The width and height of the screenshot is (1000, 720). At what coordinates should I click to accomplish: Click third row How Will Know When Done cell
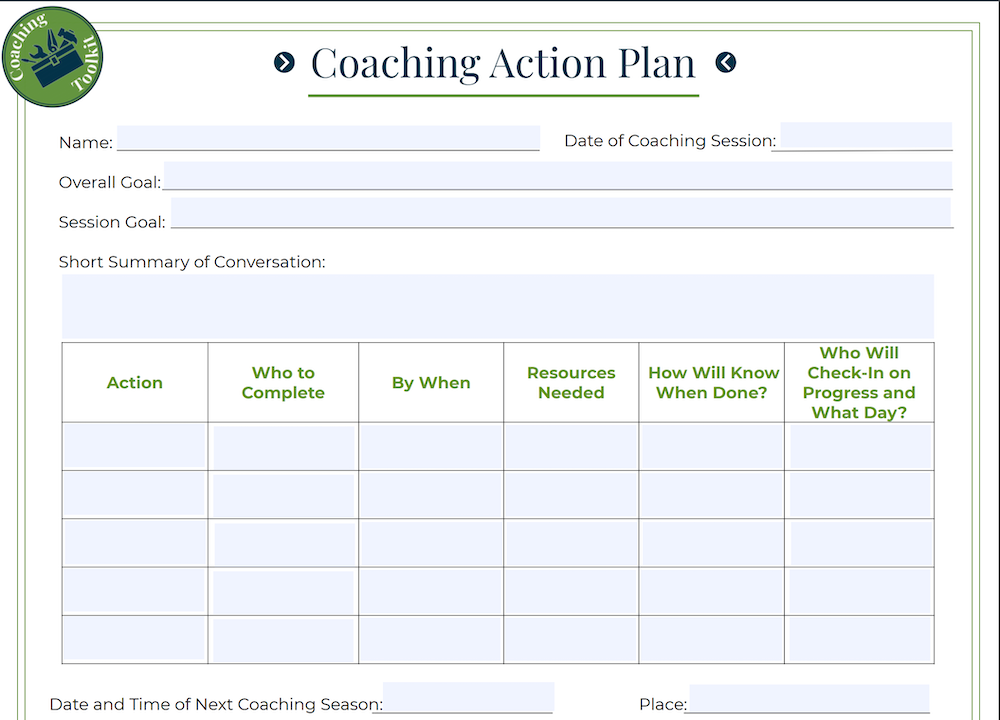[x=712, y=543]
